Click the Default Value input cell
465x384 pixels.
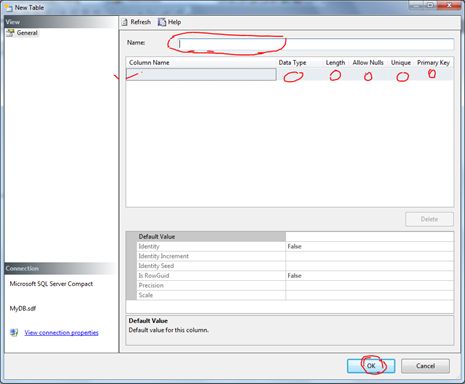[369, 237]
